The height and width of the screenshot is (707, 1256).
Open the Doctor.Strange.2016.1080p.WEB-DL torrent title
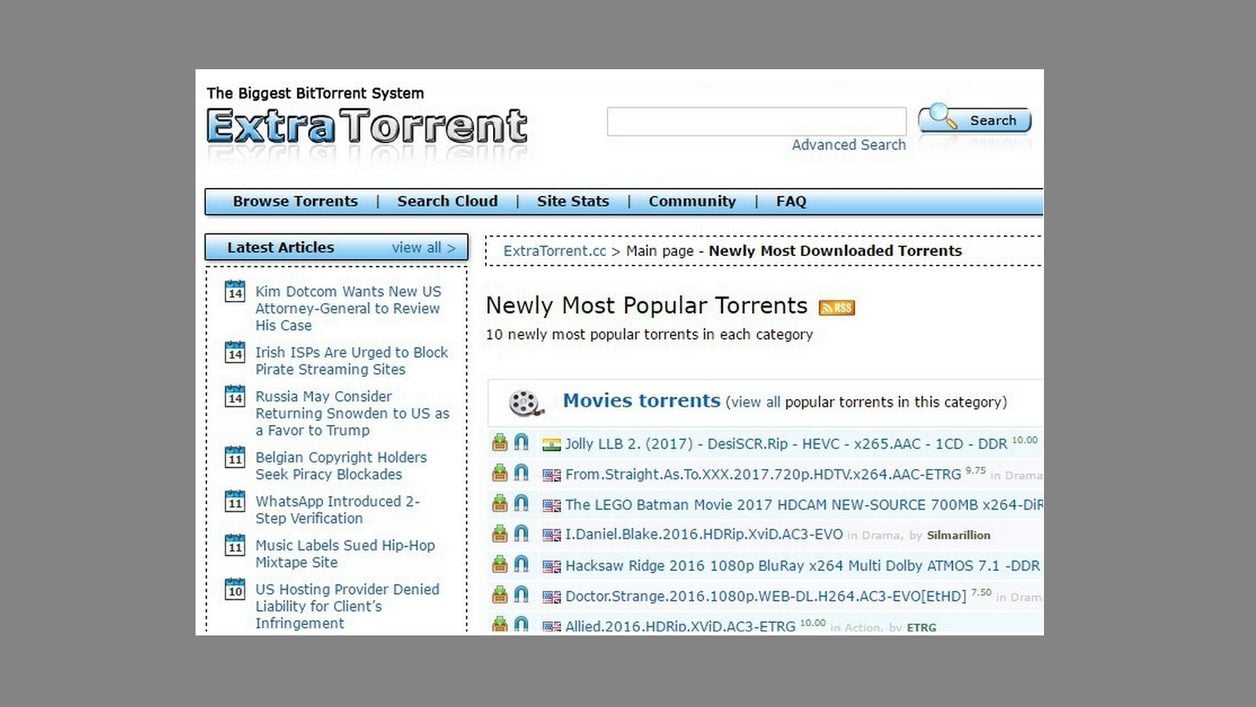pos(766,596)
